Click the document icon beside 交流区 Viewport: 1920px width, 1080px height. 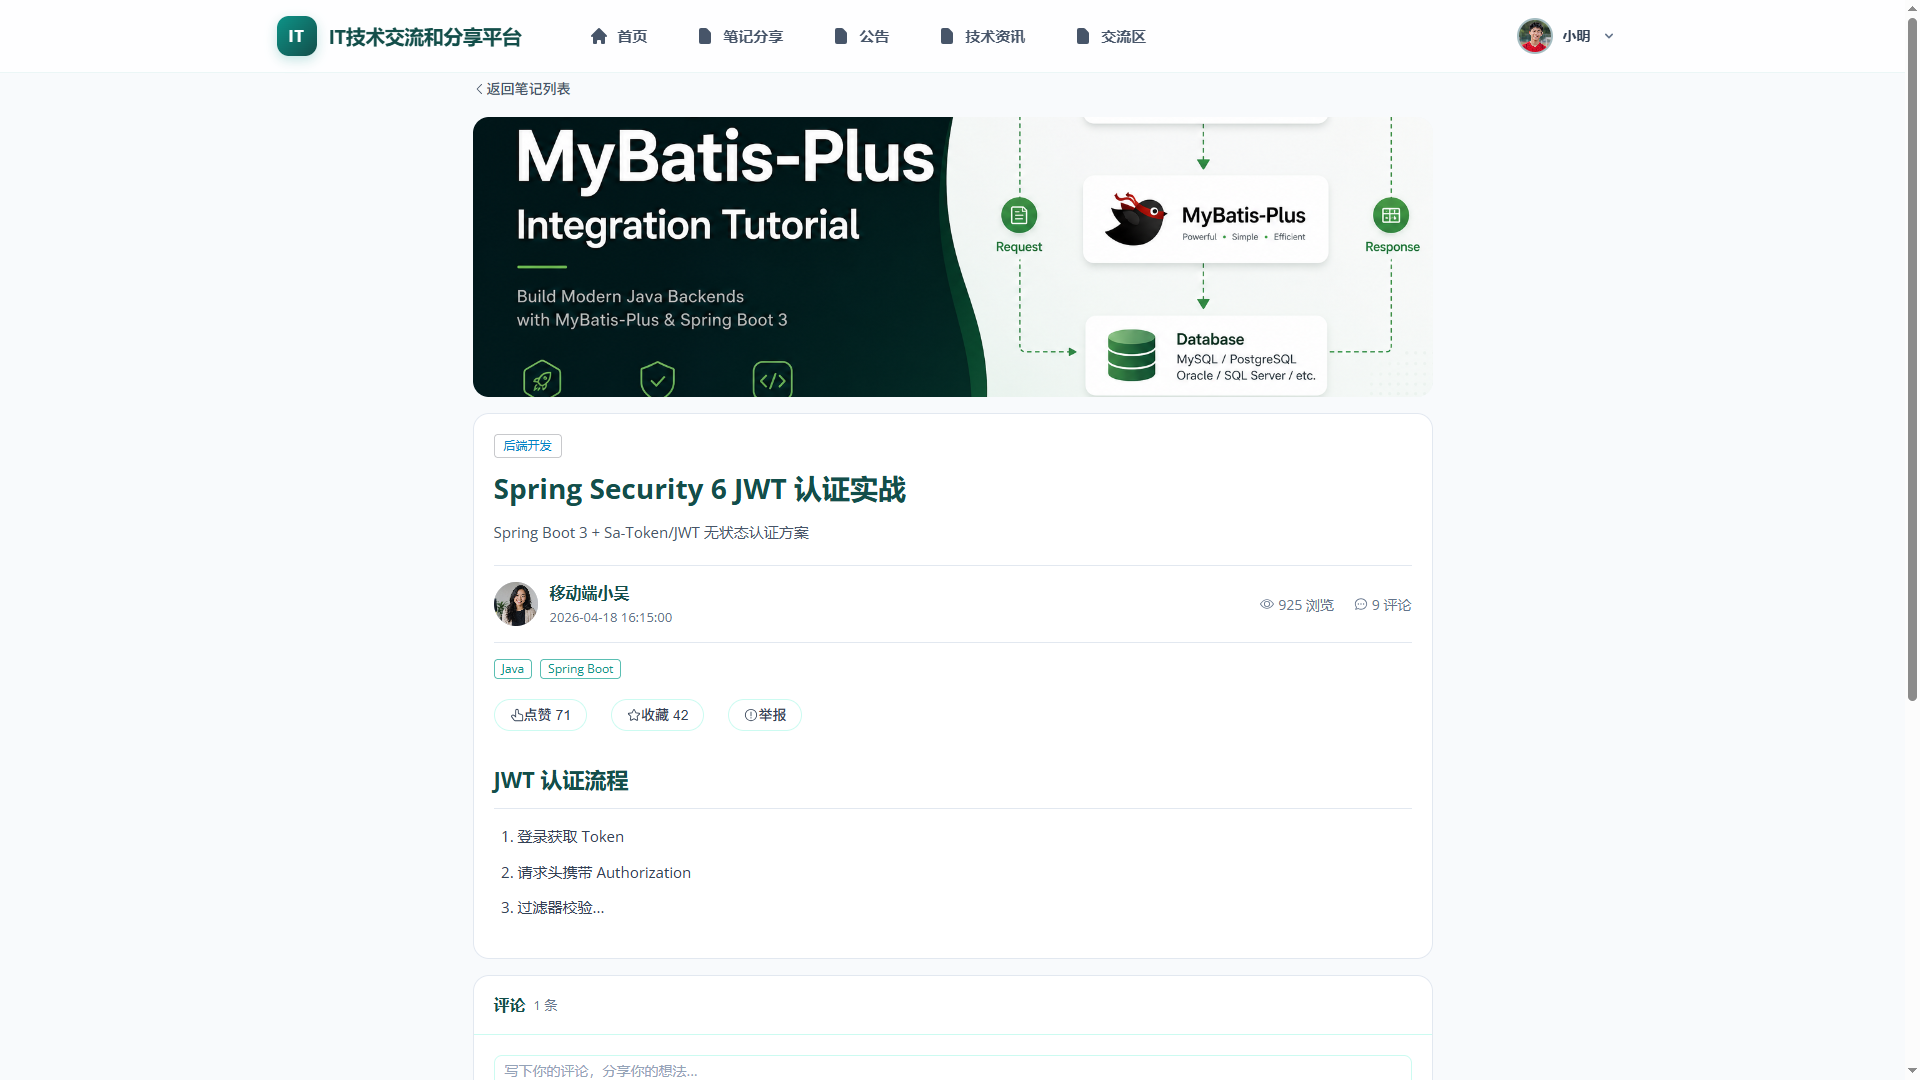[x=1083, y=36]
